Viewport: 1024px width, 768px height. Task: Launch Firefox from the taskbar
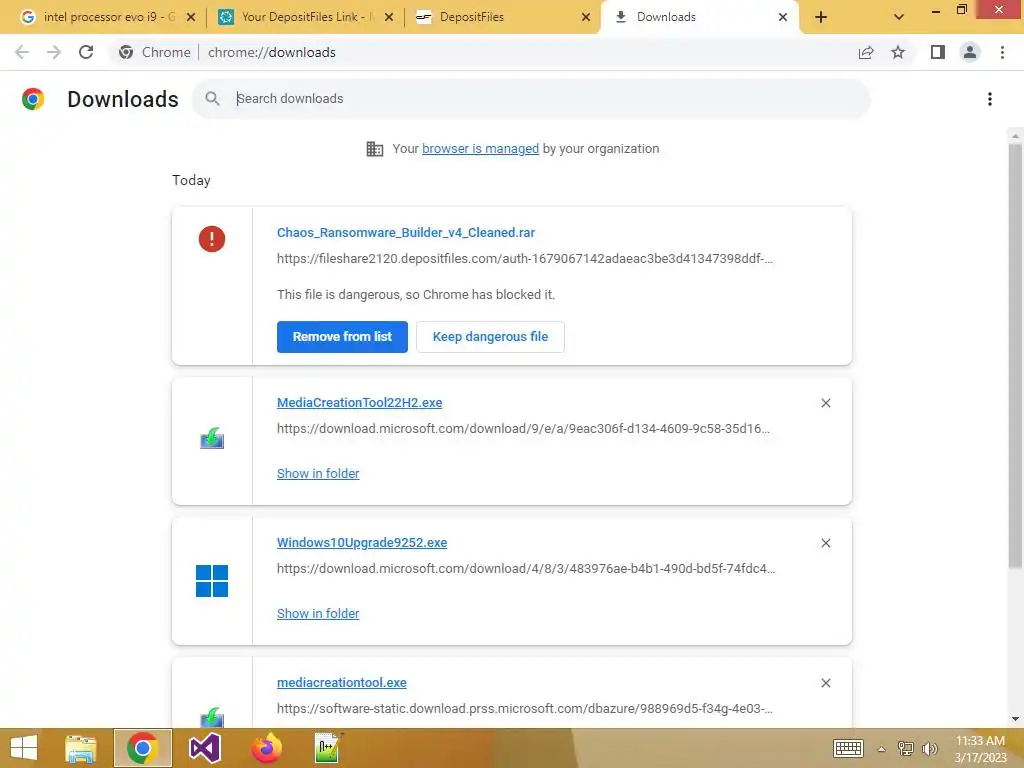point(266,748)
